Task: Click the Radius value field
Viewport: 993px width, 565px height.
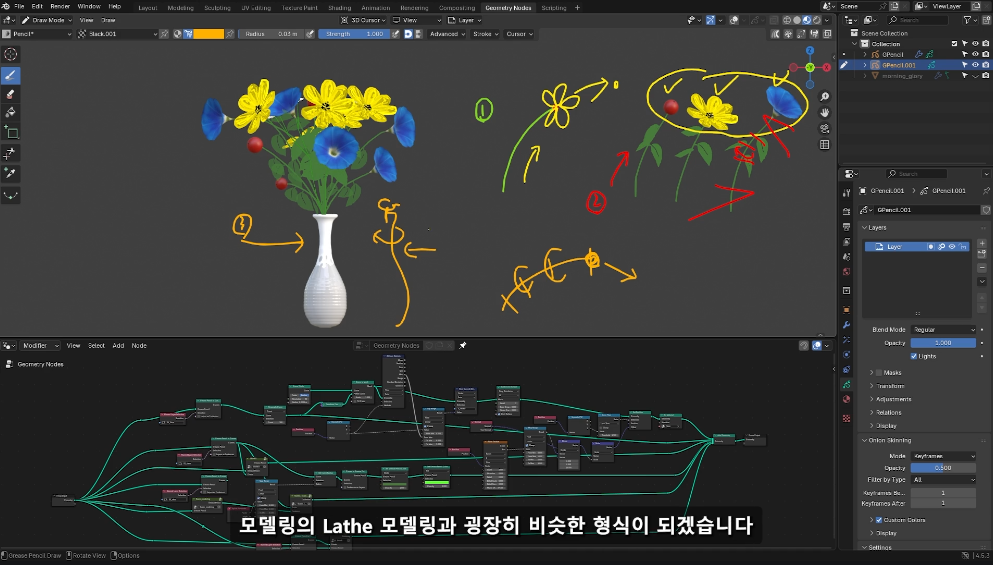Action: pos(272,34)
